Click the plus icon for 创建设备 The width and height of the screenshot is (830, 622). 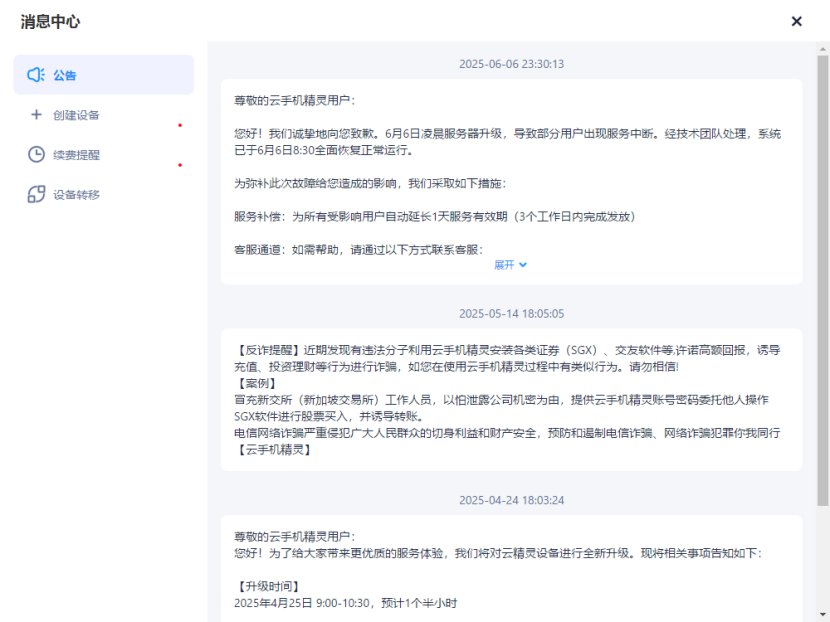[36, 115]
